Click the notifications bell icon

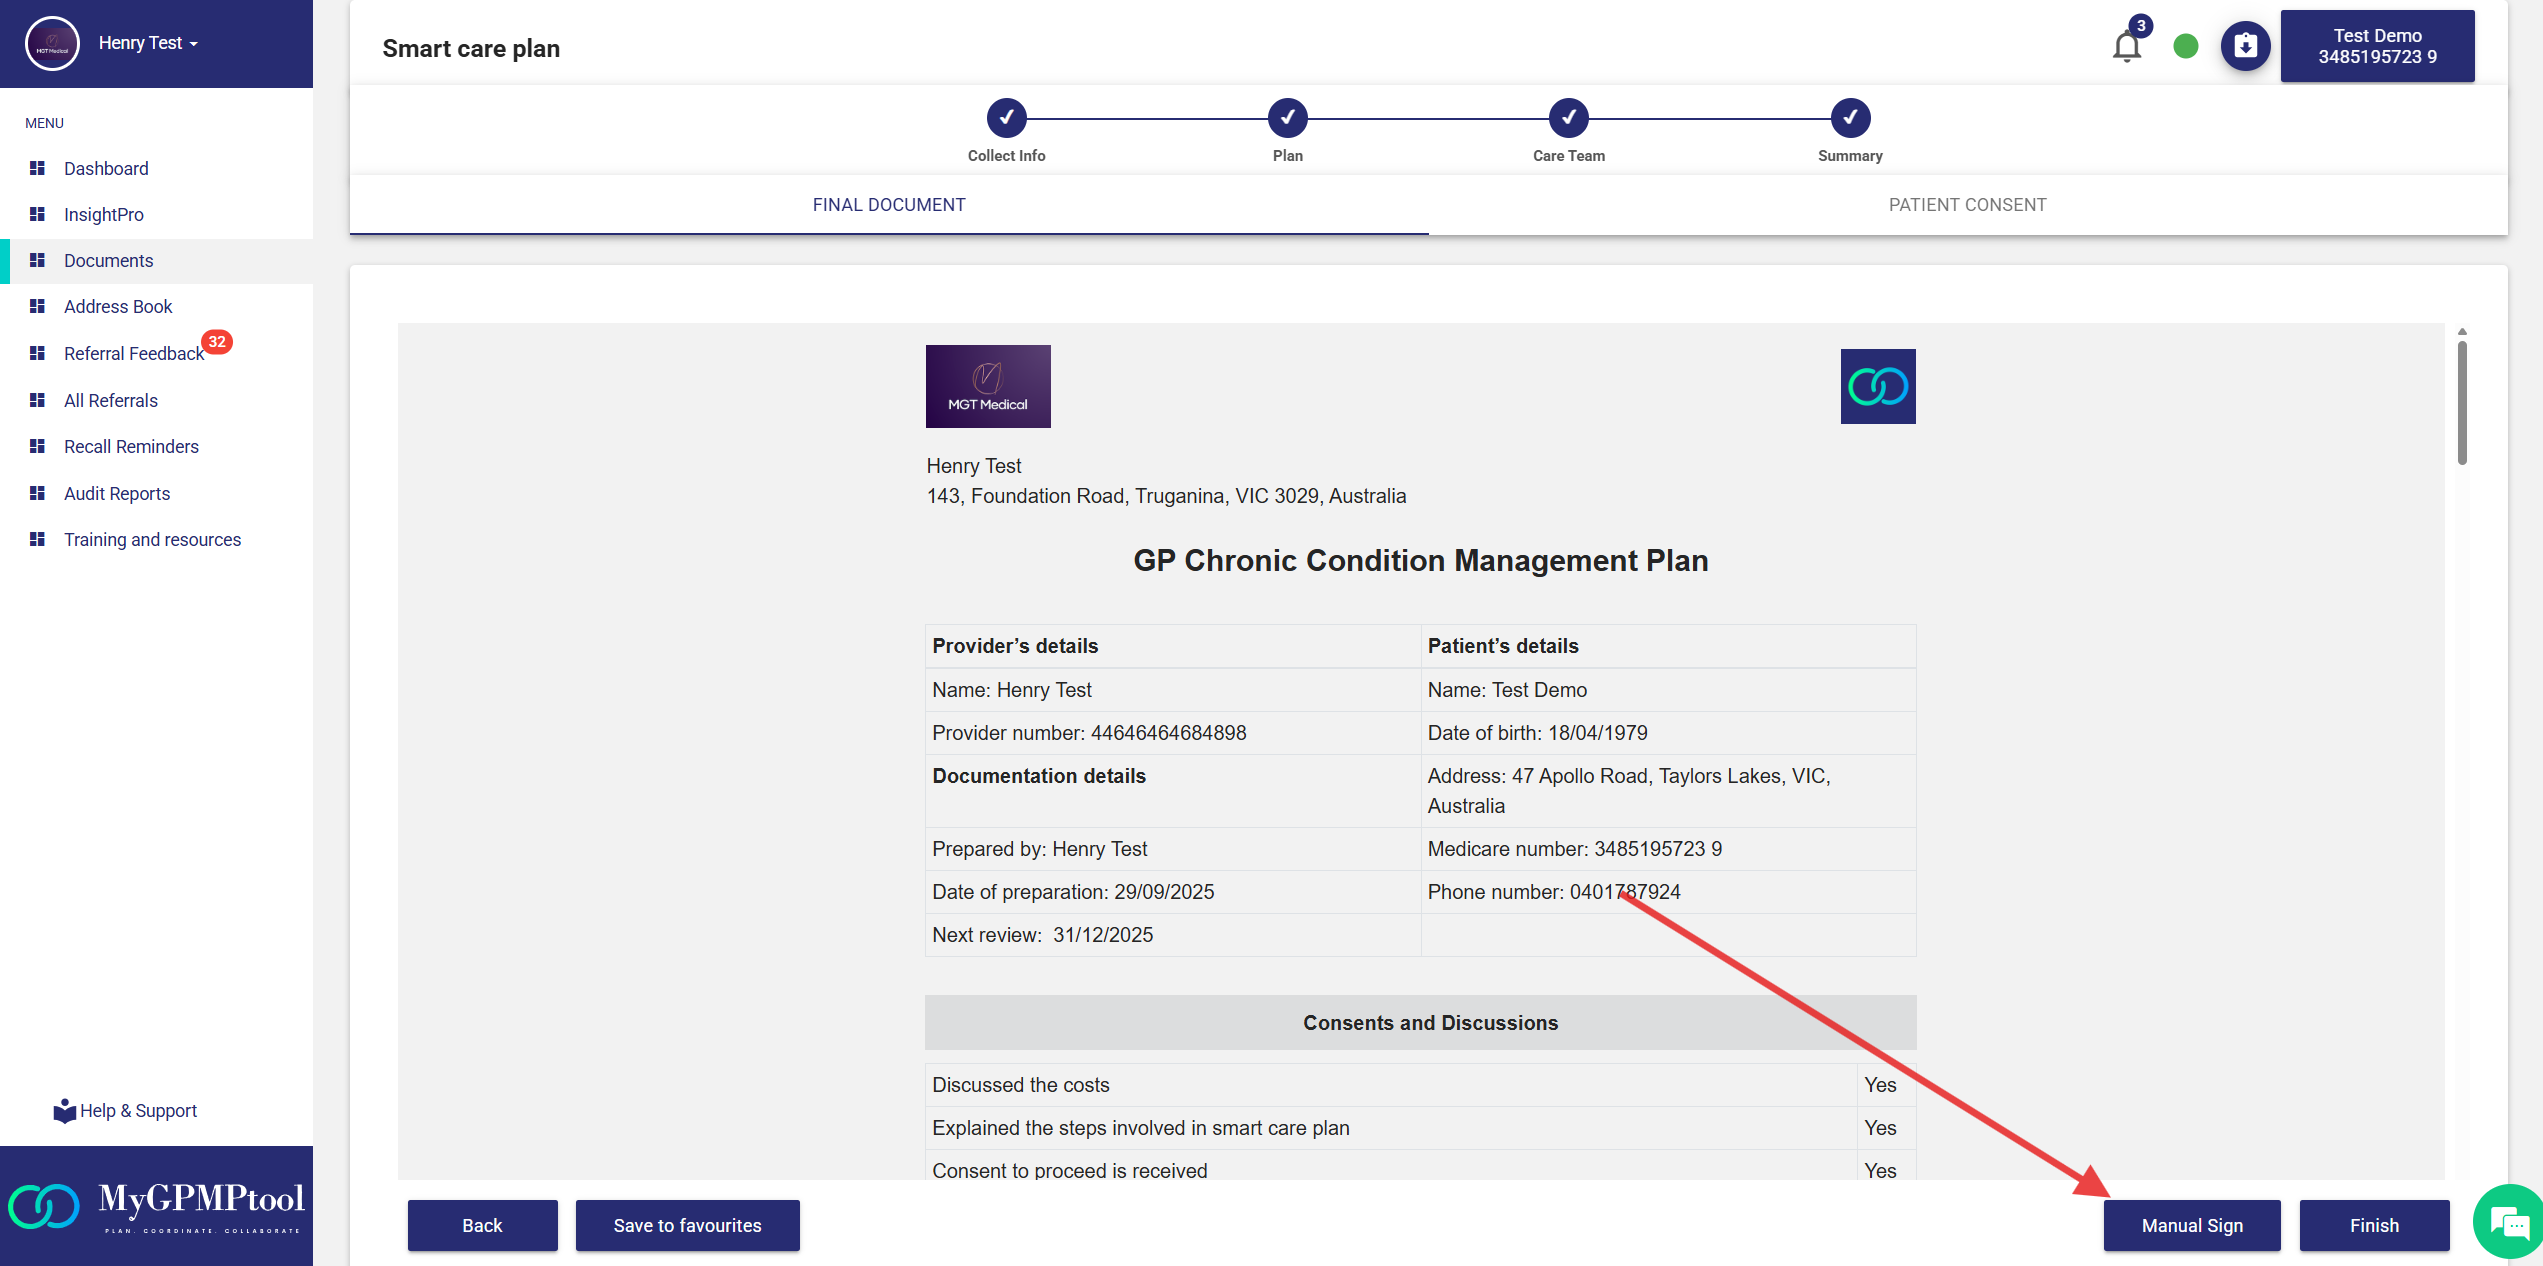pyautogui.click(x=2126, y=46)
